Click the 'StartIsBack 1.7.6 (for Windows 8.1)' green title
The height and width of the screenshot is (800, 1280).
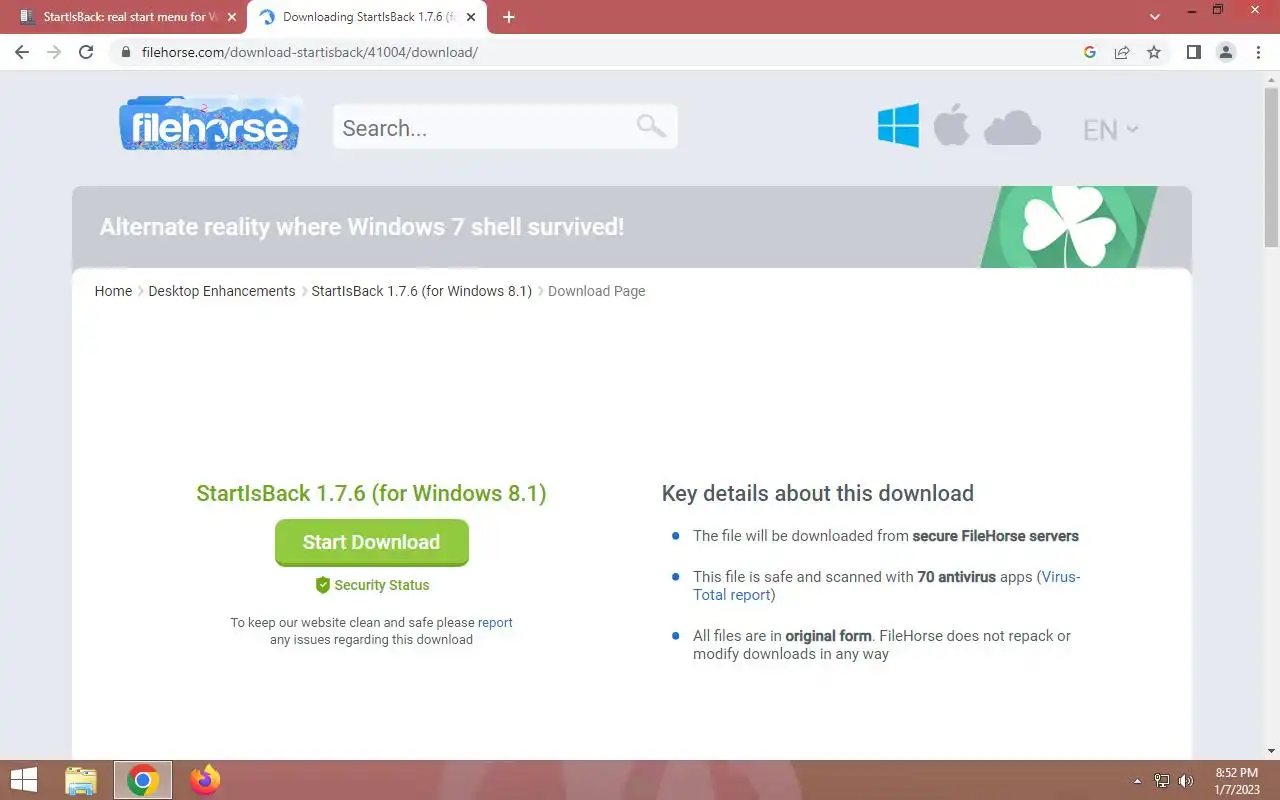tap(371, 493)
